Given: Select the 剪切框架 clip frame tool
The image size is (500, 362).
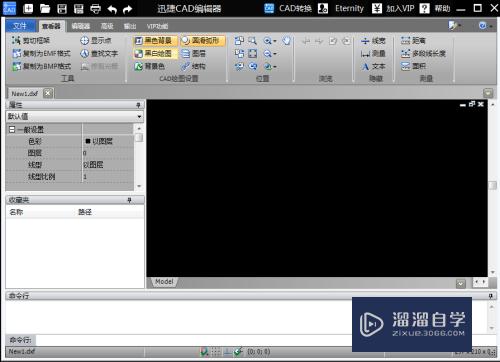Looking at the screenshot, I should [x=31, y=40].
